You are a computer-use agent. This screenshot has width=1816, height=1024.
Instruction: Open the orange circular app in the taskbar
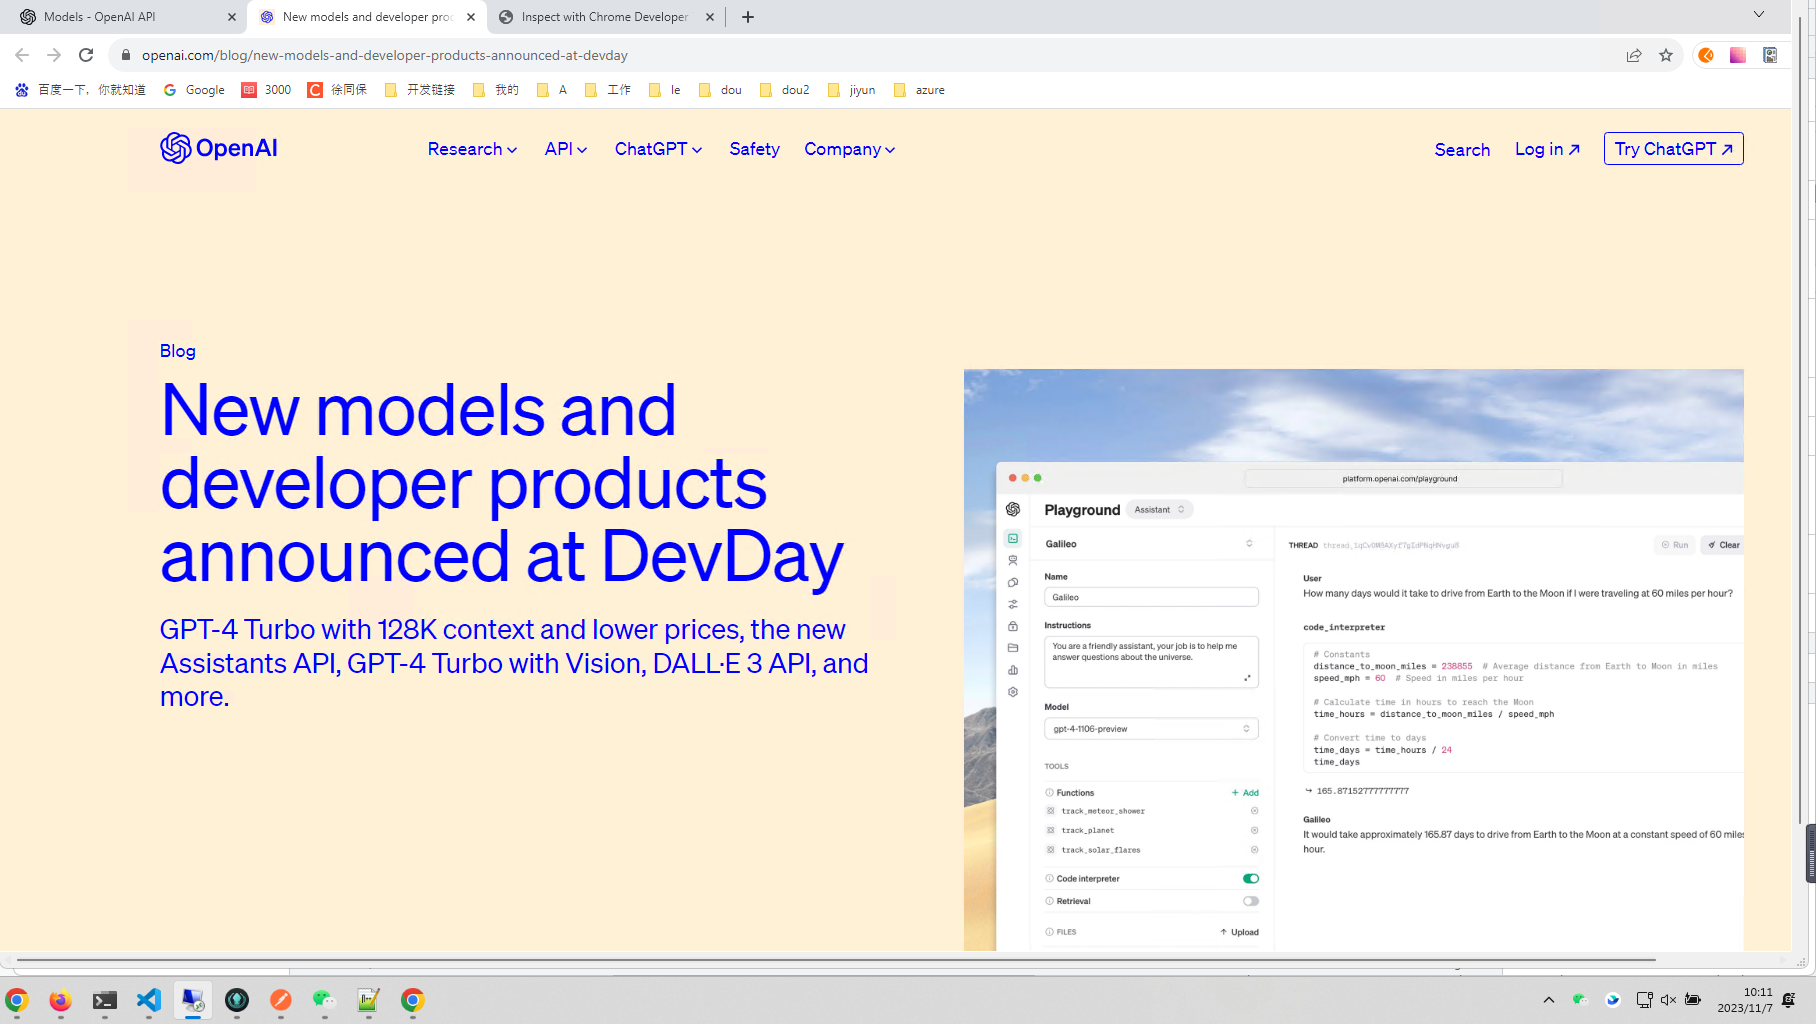281,1000
